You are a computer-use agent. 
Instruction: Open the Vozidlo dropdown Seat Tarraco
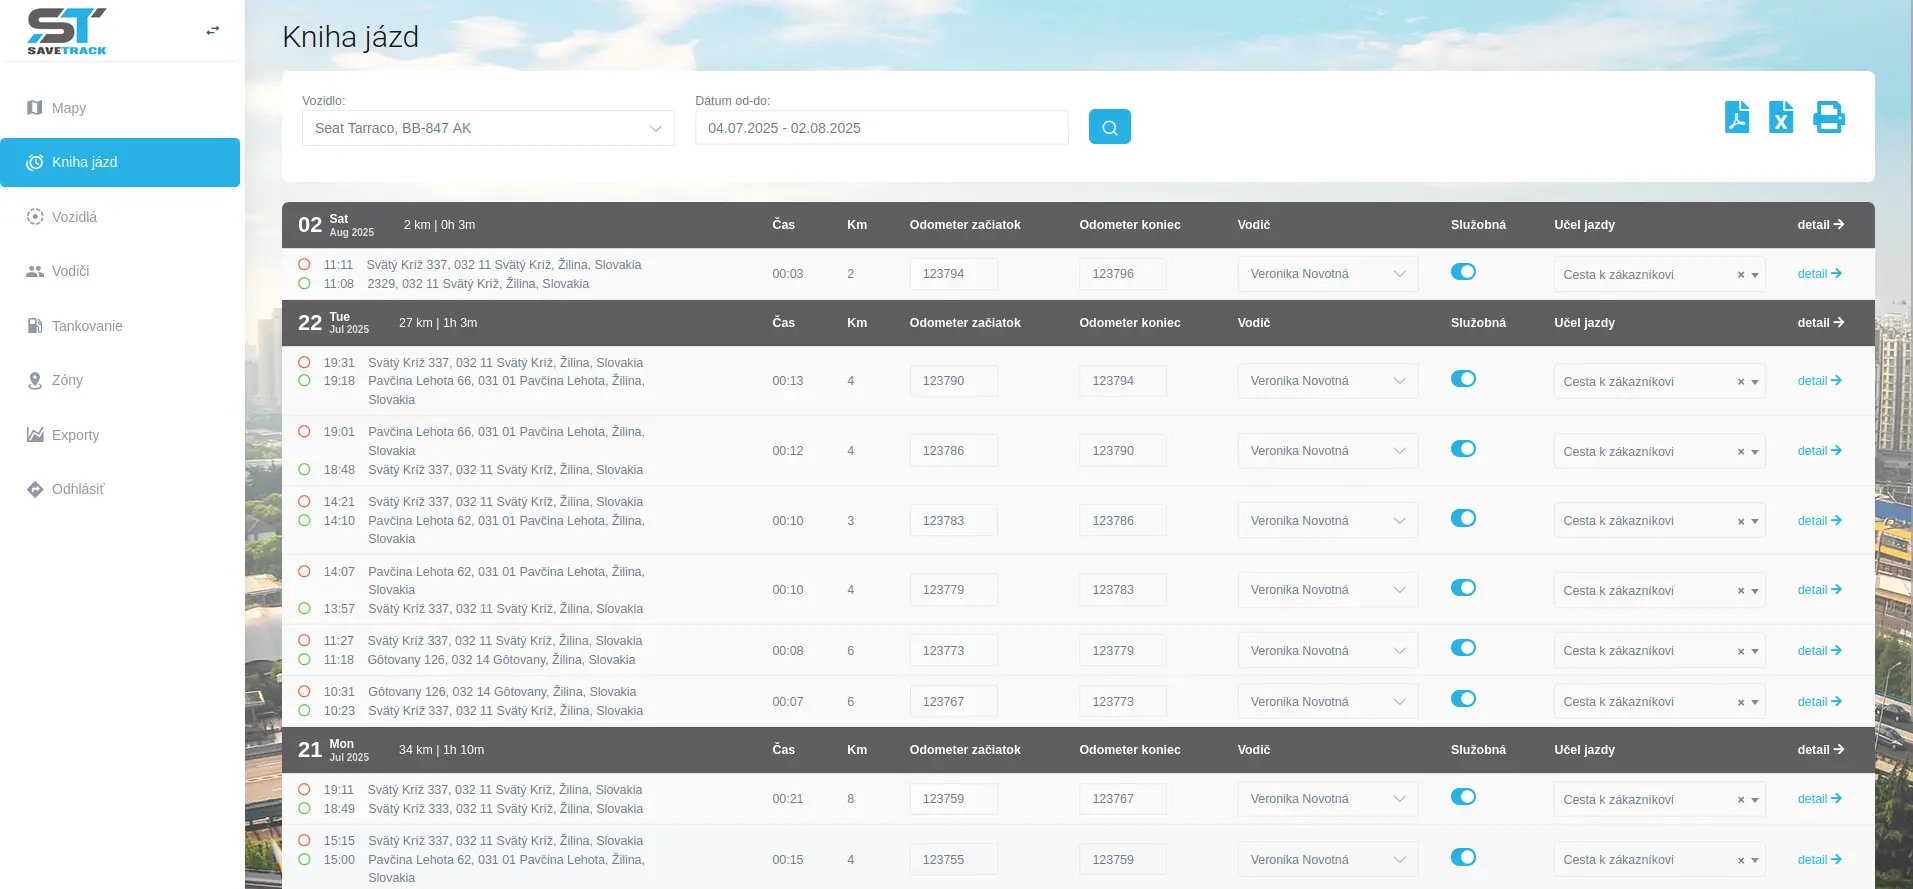[x=488, y=128]
